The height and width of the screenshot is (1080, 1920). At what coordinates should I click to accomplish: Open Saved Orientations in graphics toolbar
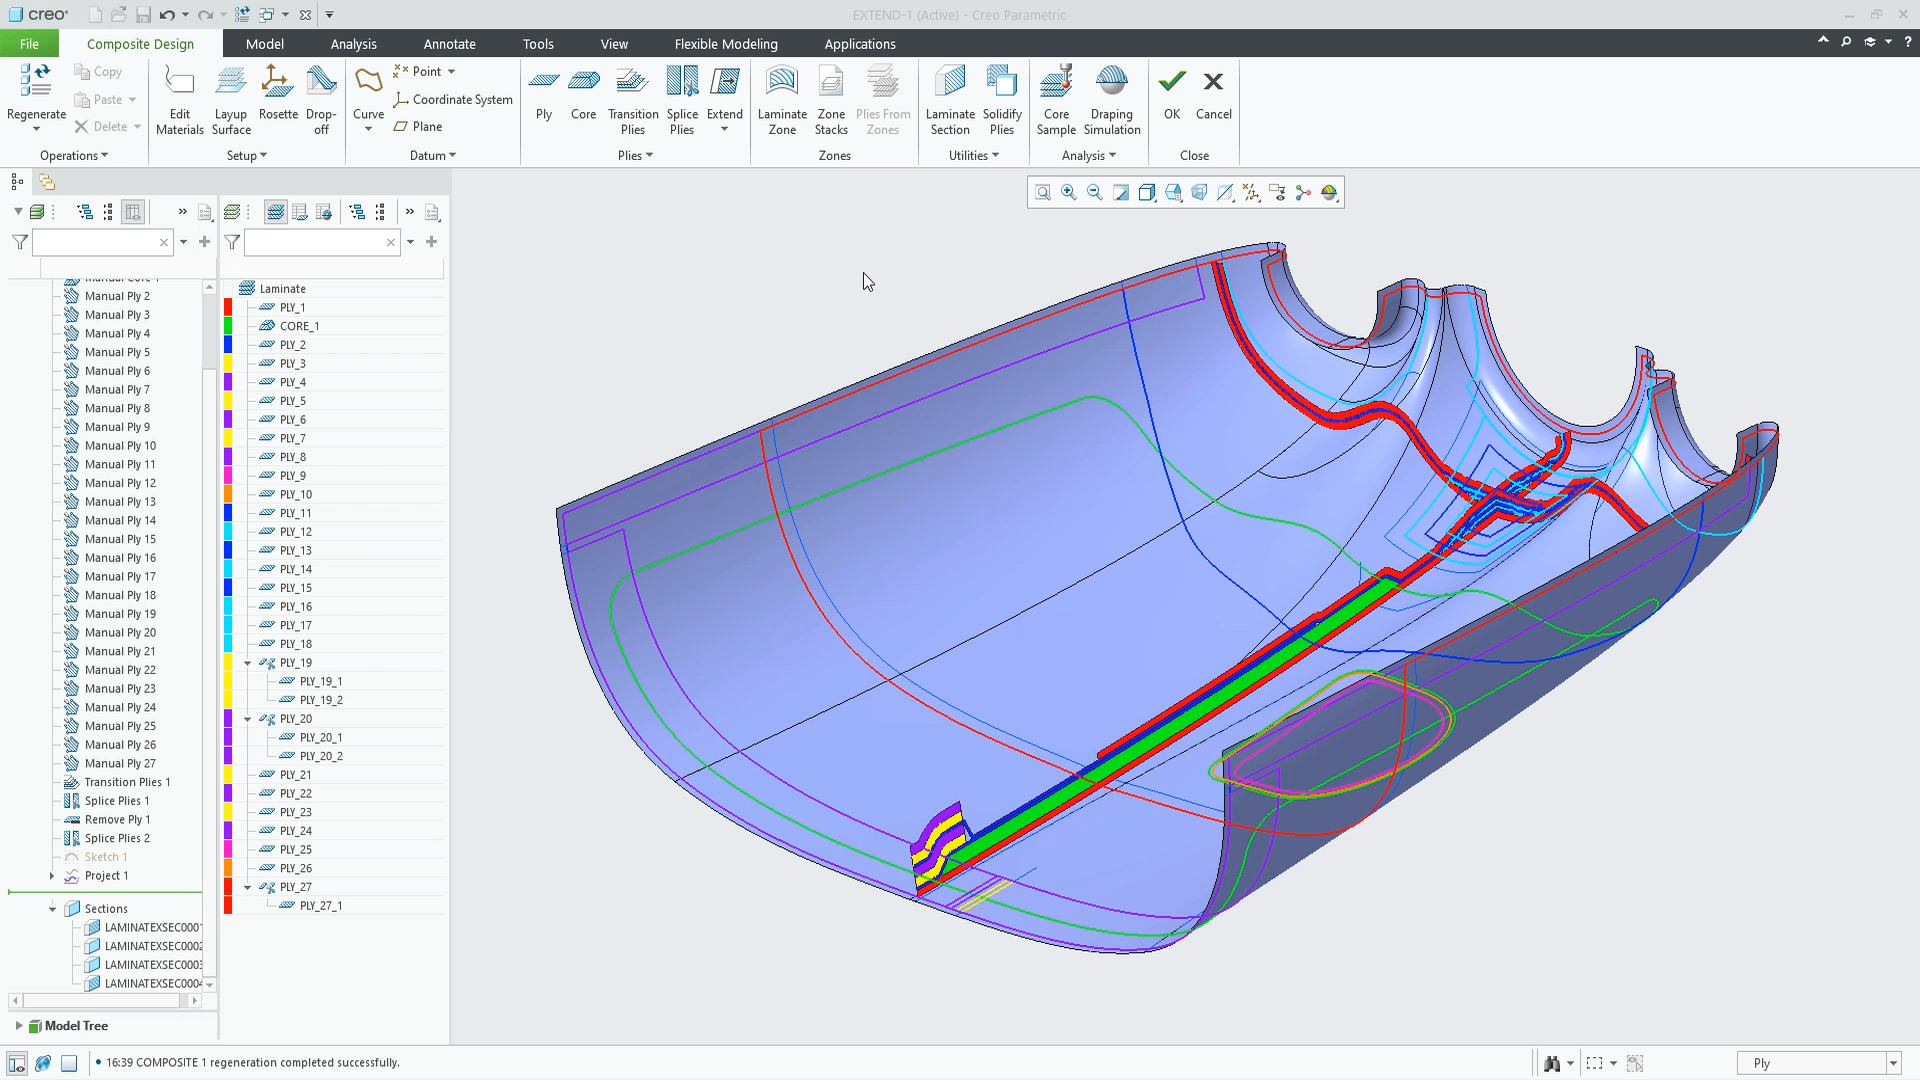coord(1173,193)
